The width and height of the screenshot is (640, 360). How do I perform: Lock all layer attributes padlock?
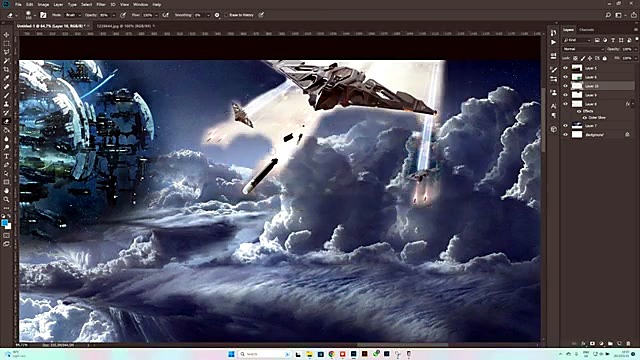pos(604,58)
